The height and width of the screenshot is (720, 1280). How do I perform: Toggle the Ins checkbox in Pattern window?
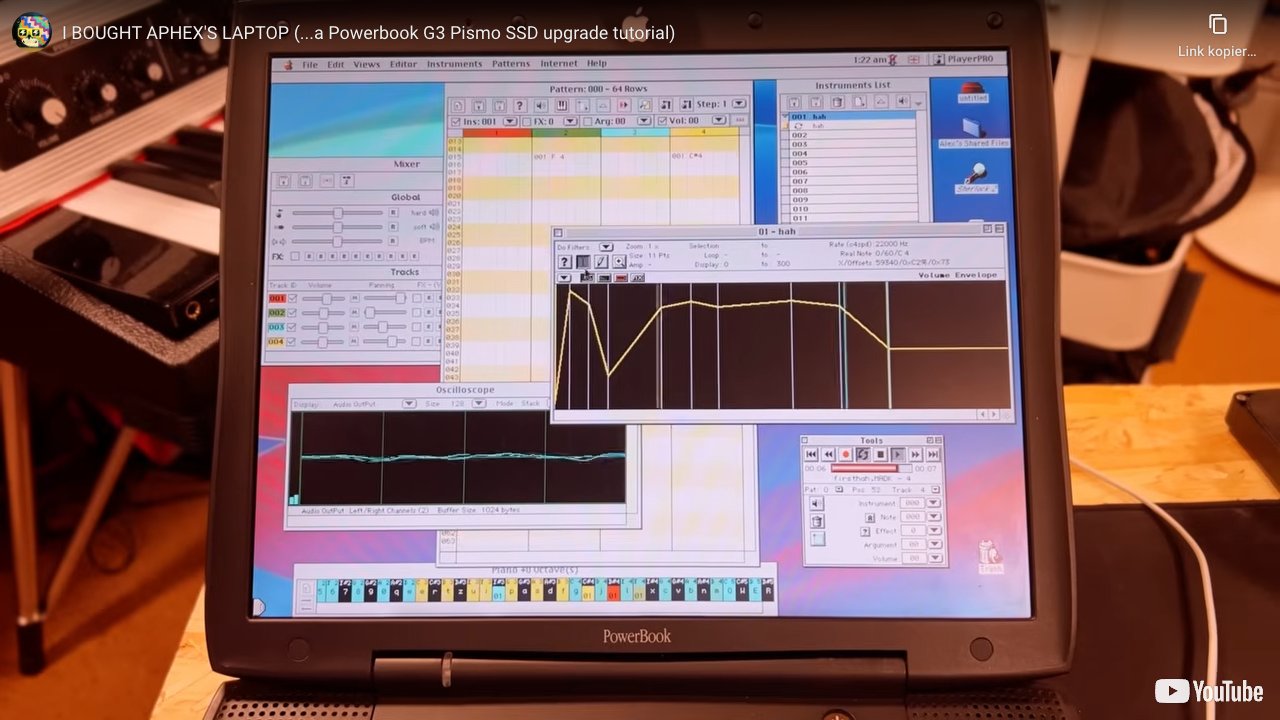[x=456, y=121]
